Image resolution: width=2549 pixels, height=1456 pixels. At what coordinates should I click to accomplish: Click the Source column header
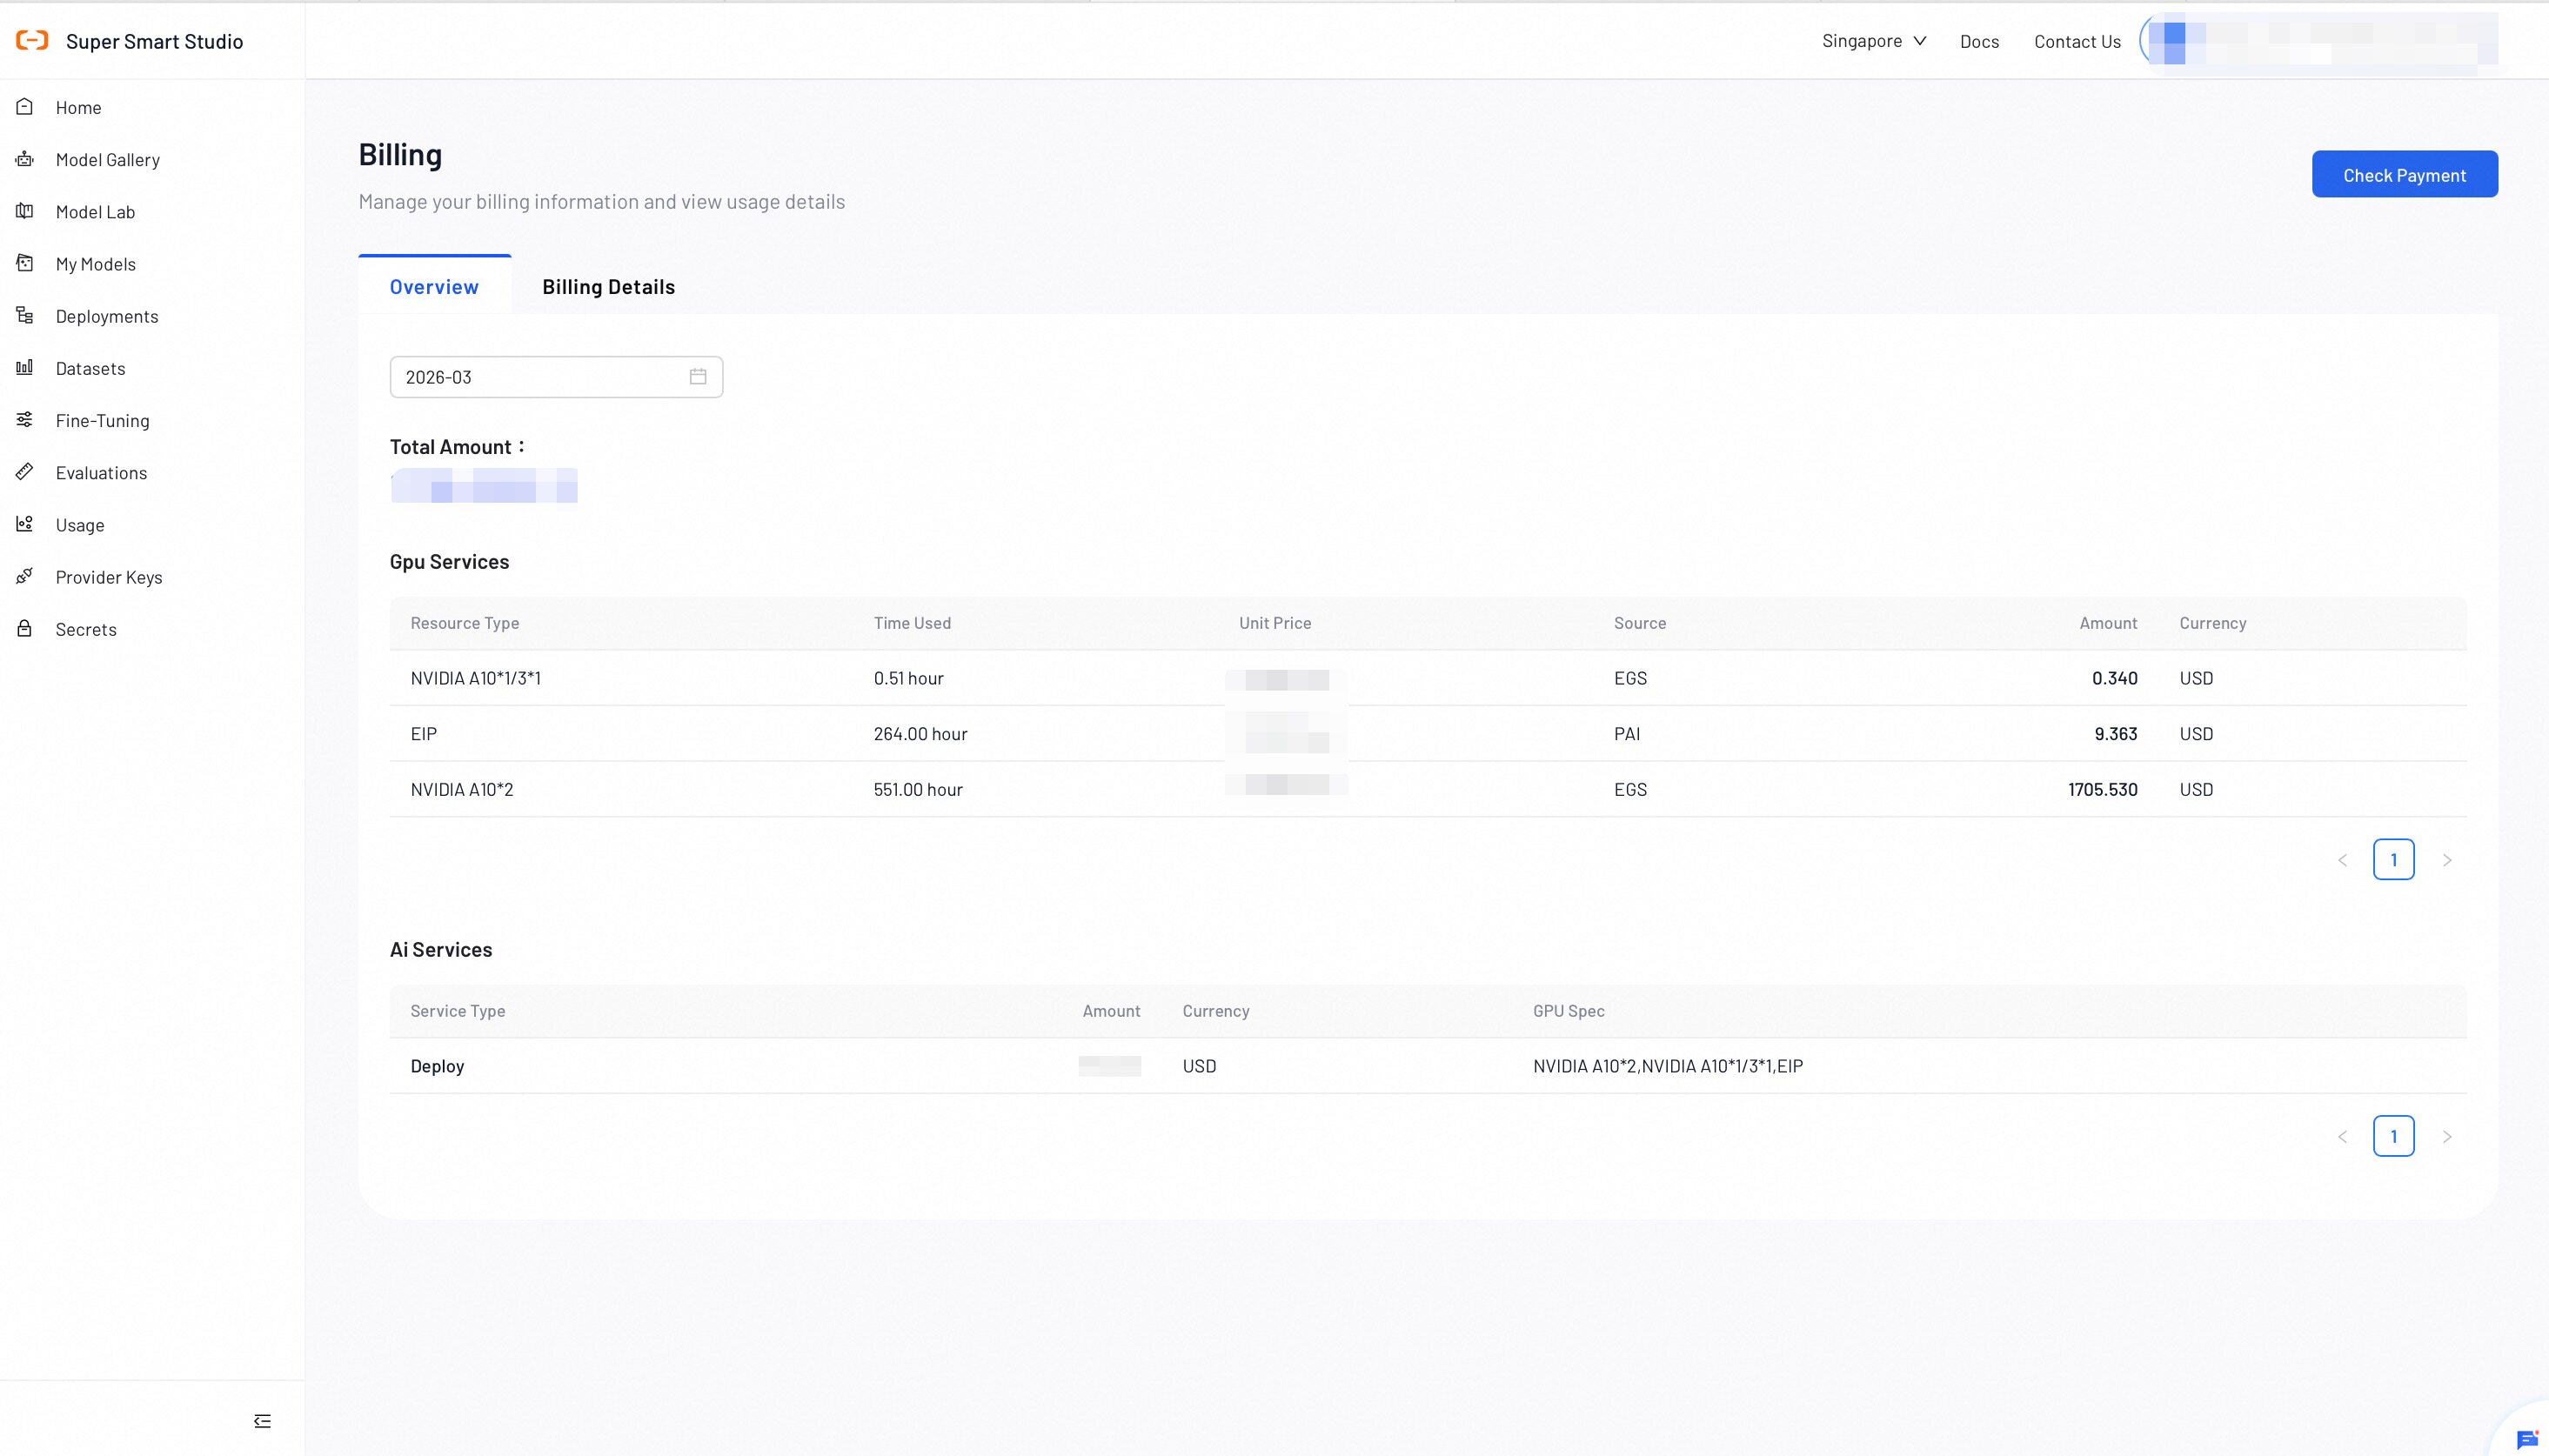click(x=1640, y=623)
